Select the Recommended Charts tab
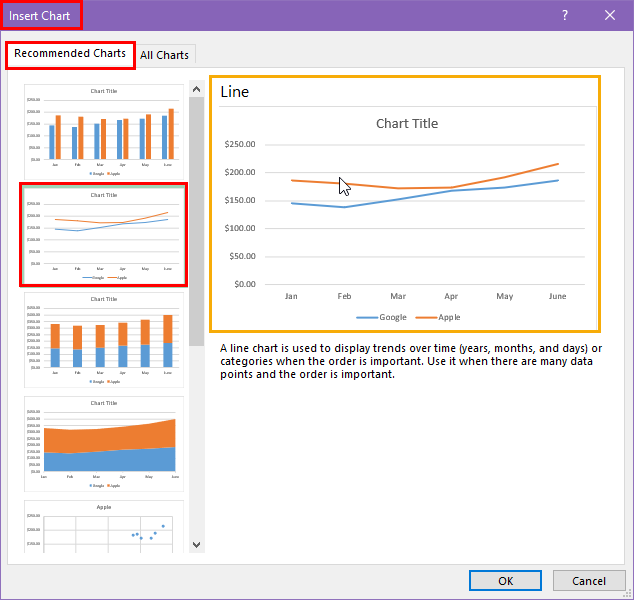 pos(70,53)
